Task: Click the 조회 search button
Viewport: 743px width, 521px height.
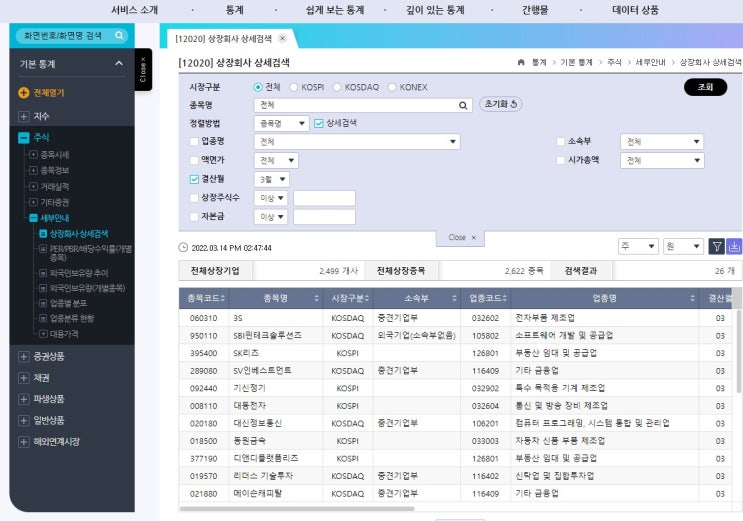Action: (x=705, y=87)
